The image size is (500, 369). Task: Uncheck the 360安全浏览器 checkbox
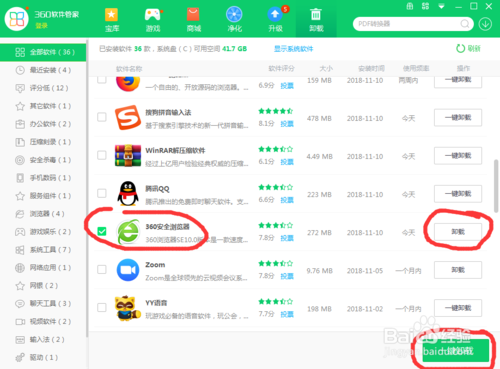[x=102, y=231]
